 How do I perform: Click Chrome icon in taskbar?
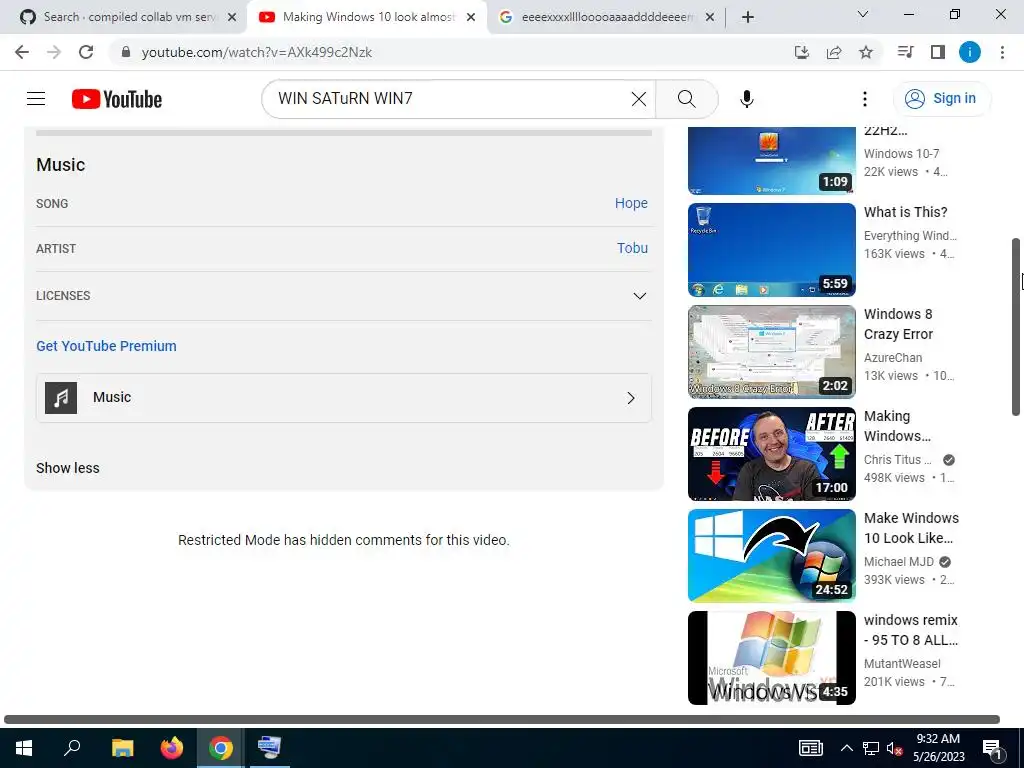[221, 748]
